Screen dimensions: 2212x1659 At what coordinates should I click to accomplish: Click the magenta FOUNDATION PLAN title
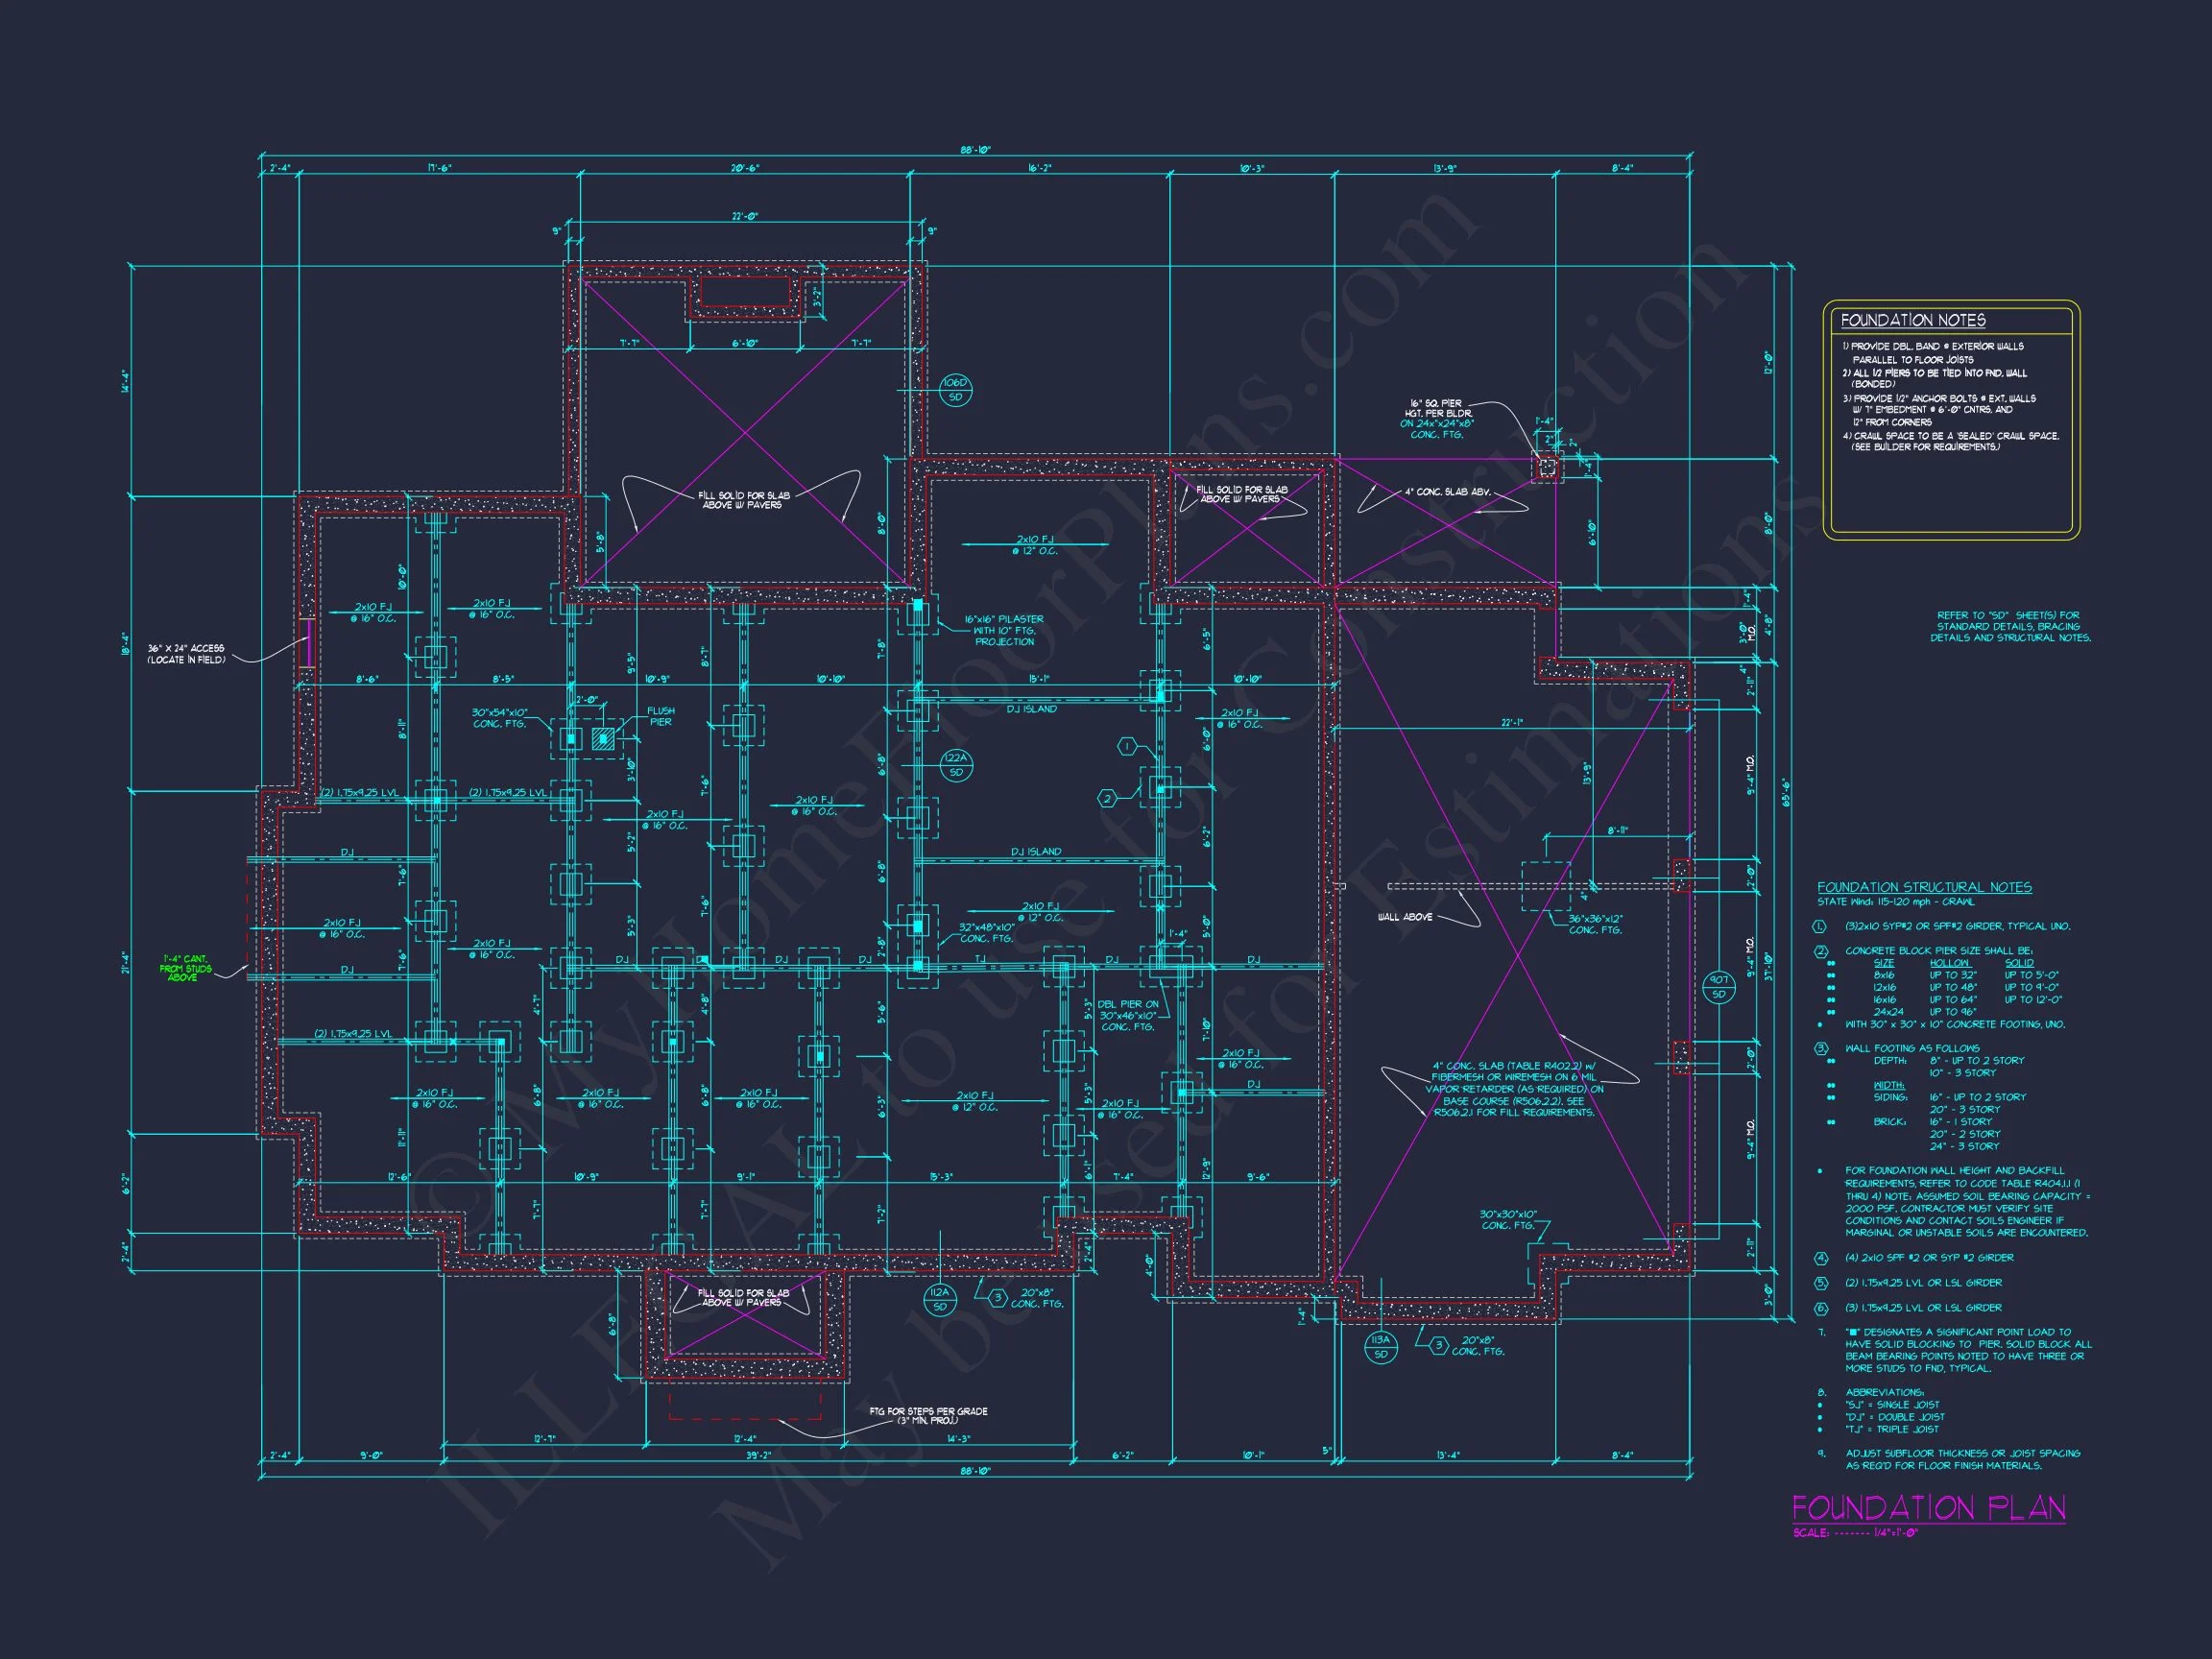1927,1507
